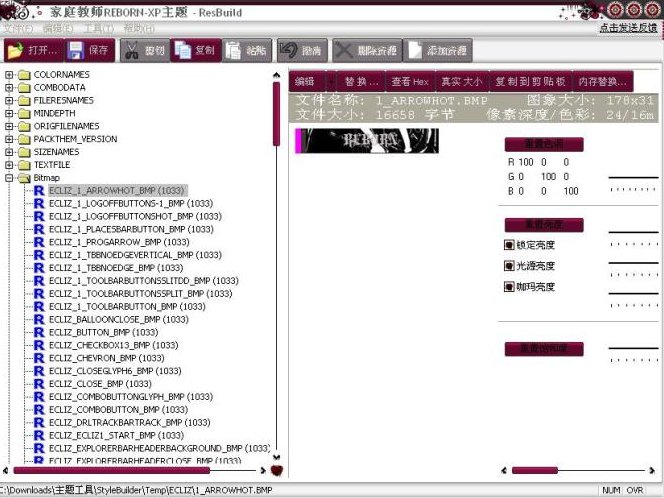The image size is (664, 498).
Task: Select ECLIZ_COMBOBUTTONGLYPH_BMP (1033)
Action: pyautogui.click(x=131, y=397)
